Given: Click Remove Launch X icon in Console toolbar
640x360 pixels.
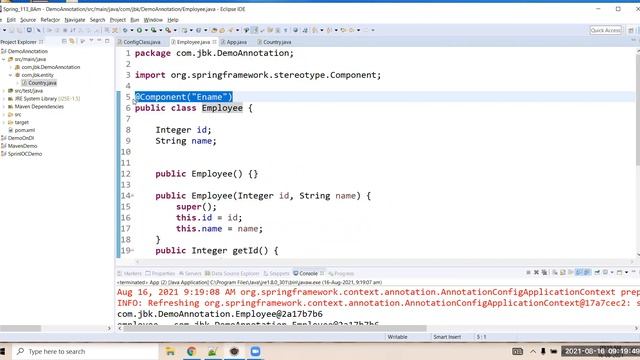Looking at the screenshot, I should [x=536, y=272].
